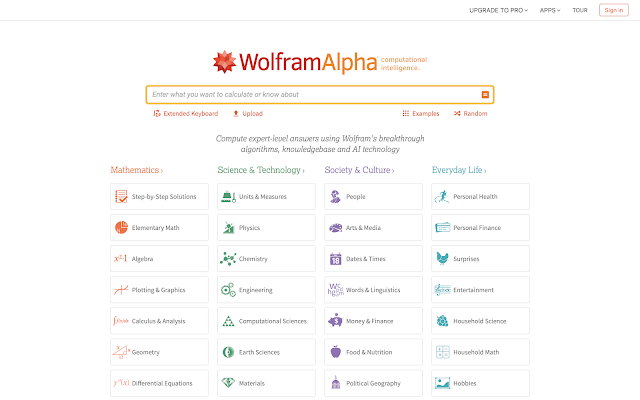
Task: Click the orange compute button in search box
Action: click(485, 95)
